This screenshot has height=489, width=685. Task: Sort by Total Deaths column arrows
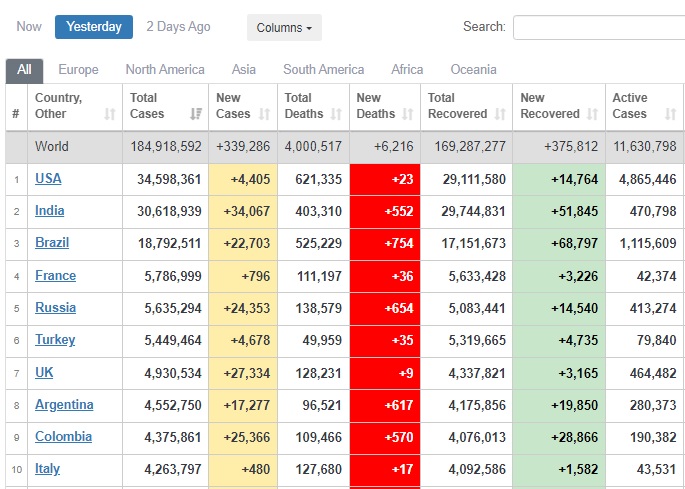336,114
